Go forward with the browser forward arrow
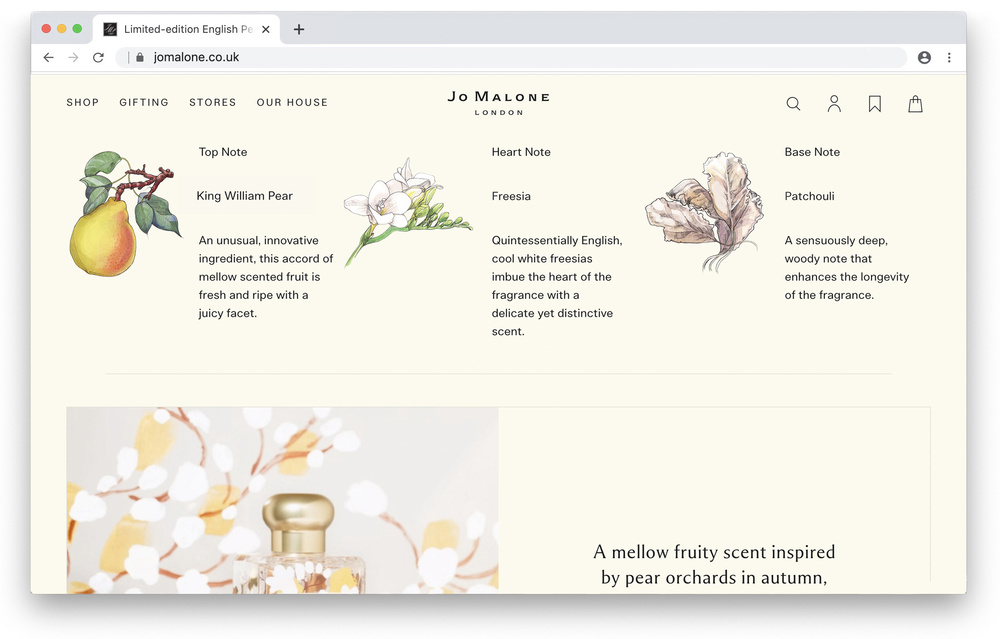 pos(73,57)
